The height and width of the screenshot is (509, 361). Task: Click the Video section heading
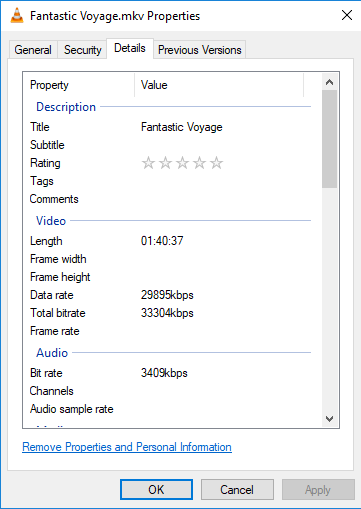point(51,221)
